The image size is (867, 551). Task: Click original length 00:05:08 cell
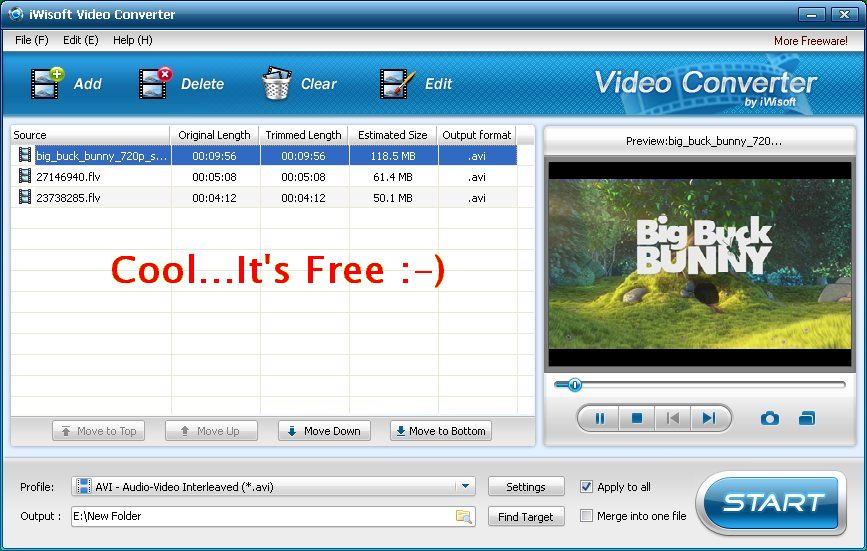pos(215,177)
